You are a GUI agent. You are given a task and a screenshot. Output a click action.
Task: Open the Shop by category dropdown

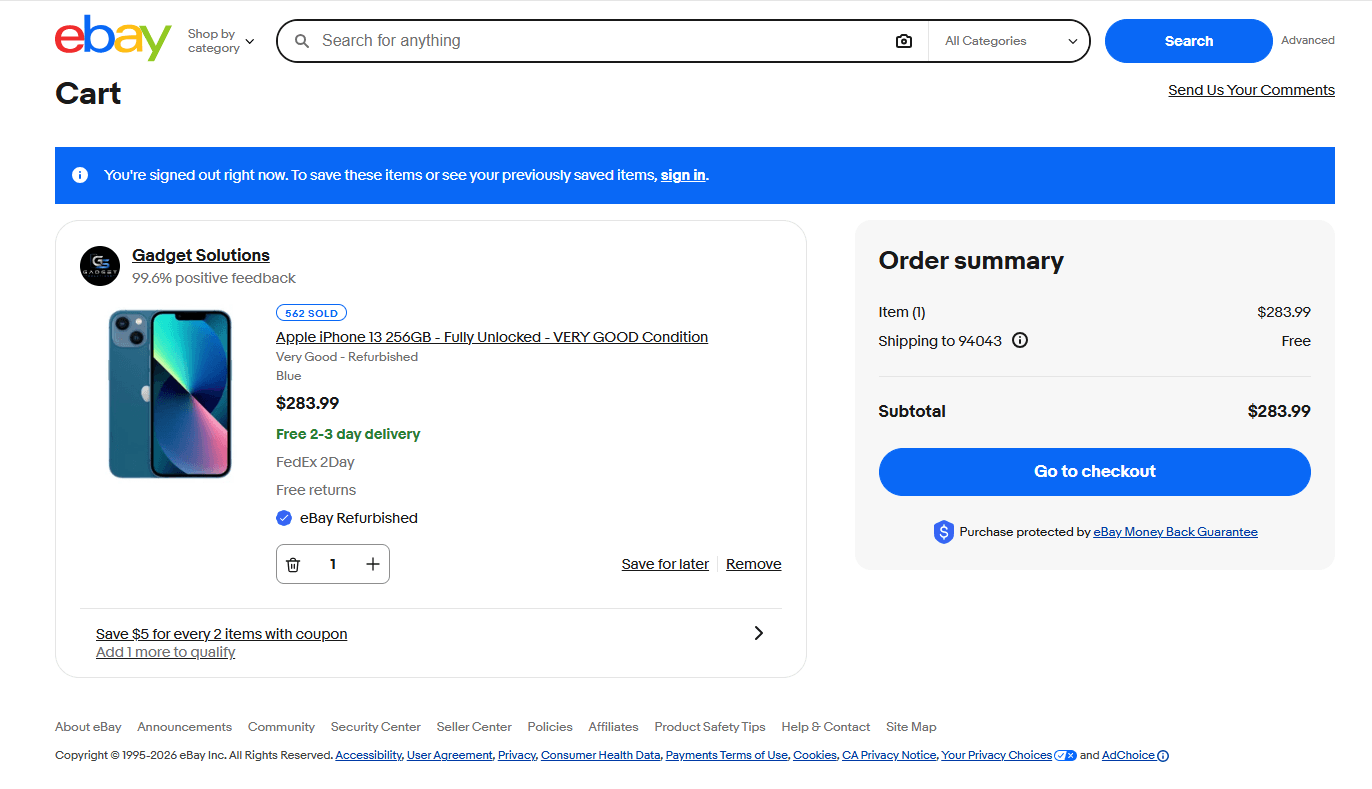(x=221, y=41)
